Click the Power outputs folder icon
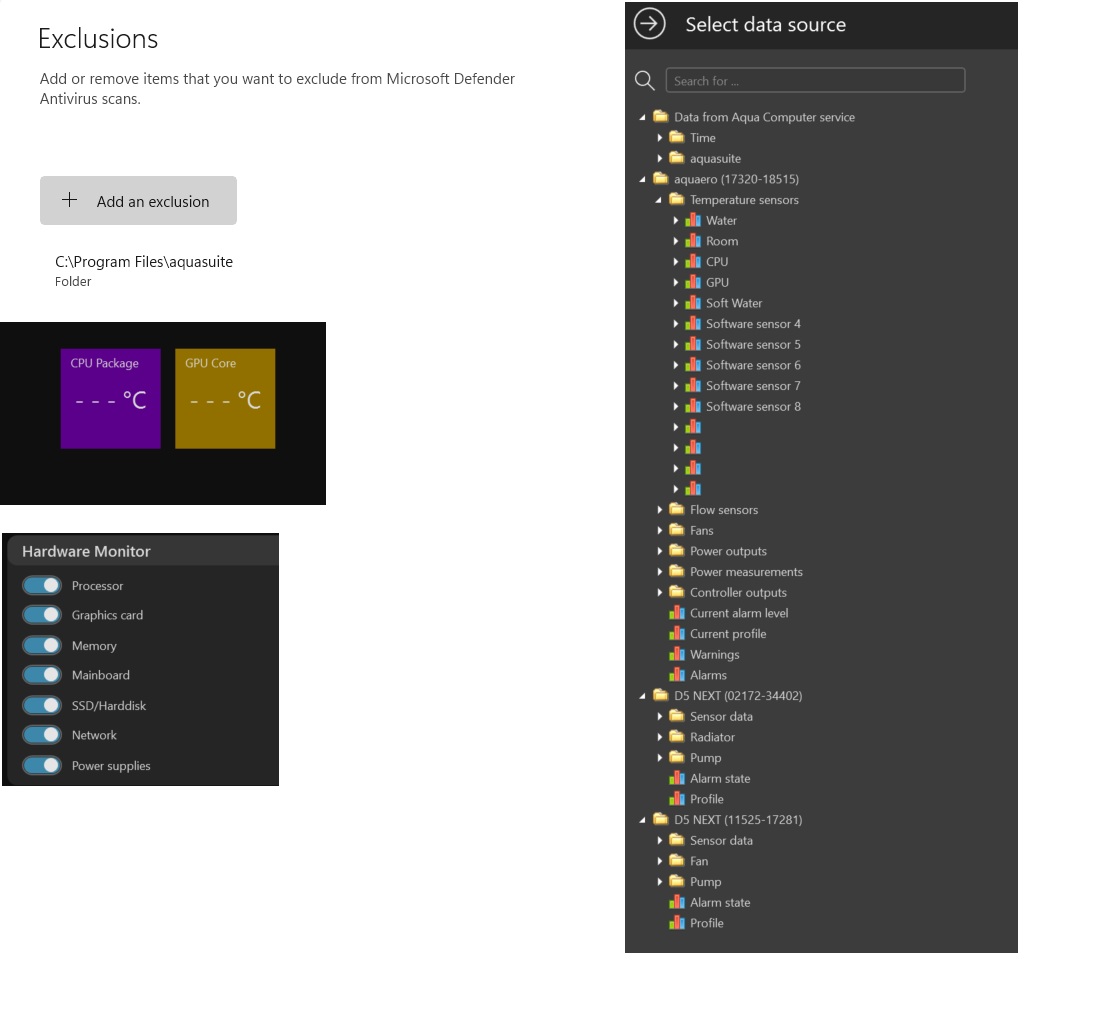 [x=677, y=550]
